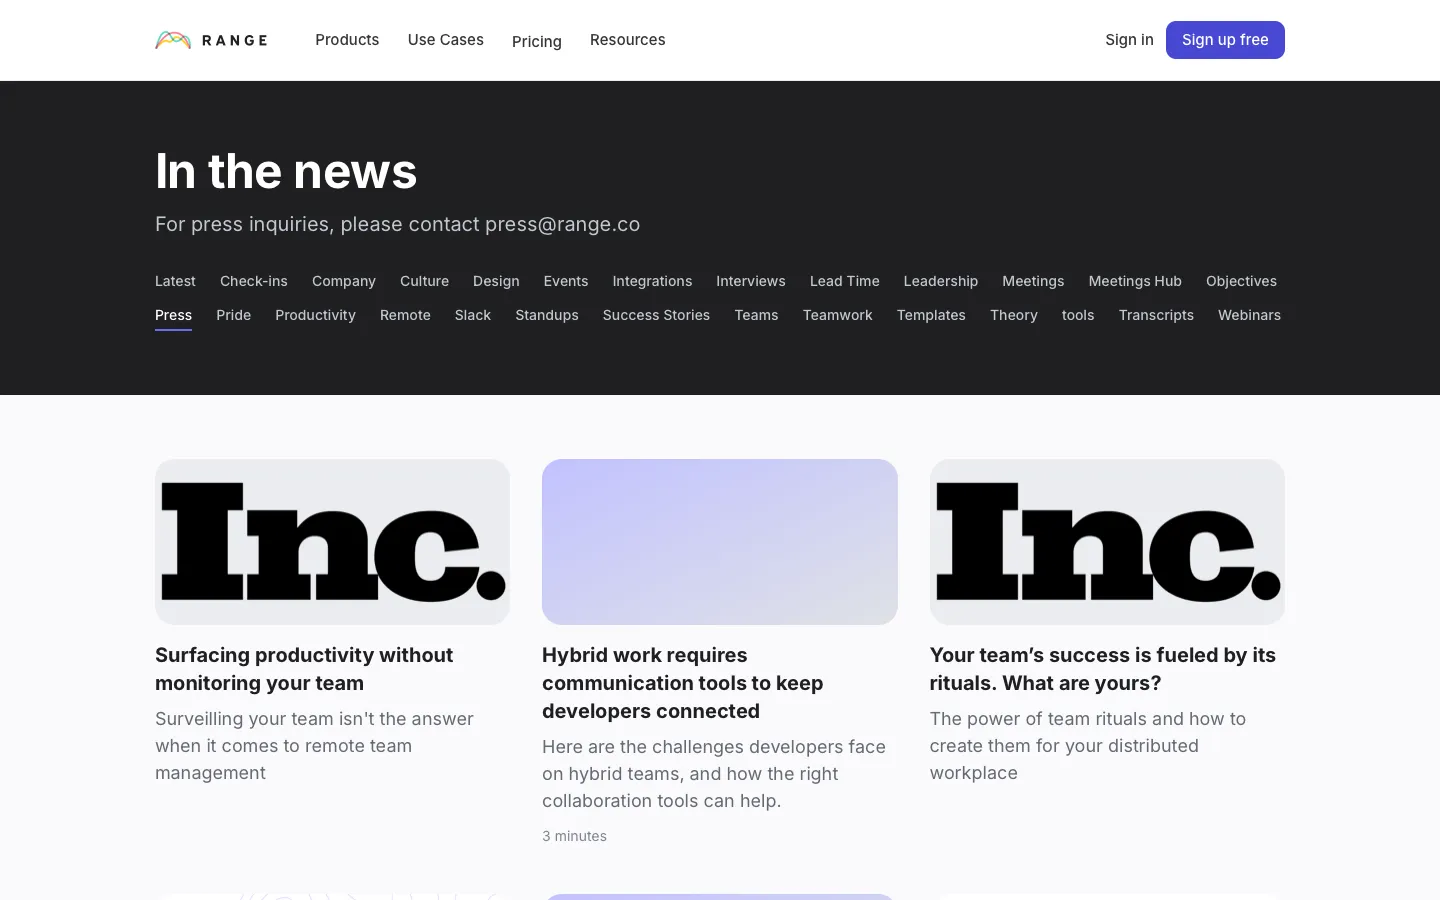The height and width of the screenshot is (900, 1440).
Task: Open the Resources menu
Action: [628, 40]
